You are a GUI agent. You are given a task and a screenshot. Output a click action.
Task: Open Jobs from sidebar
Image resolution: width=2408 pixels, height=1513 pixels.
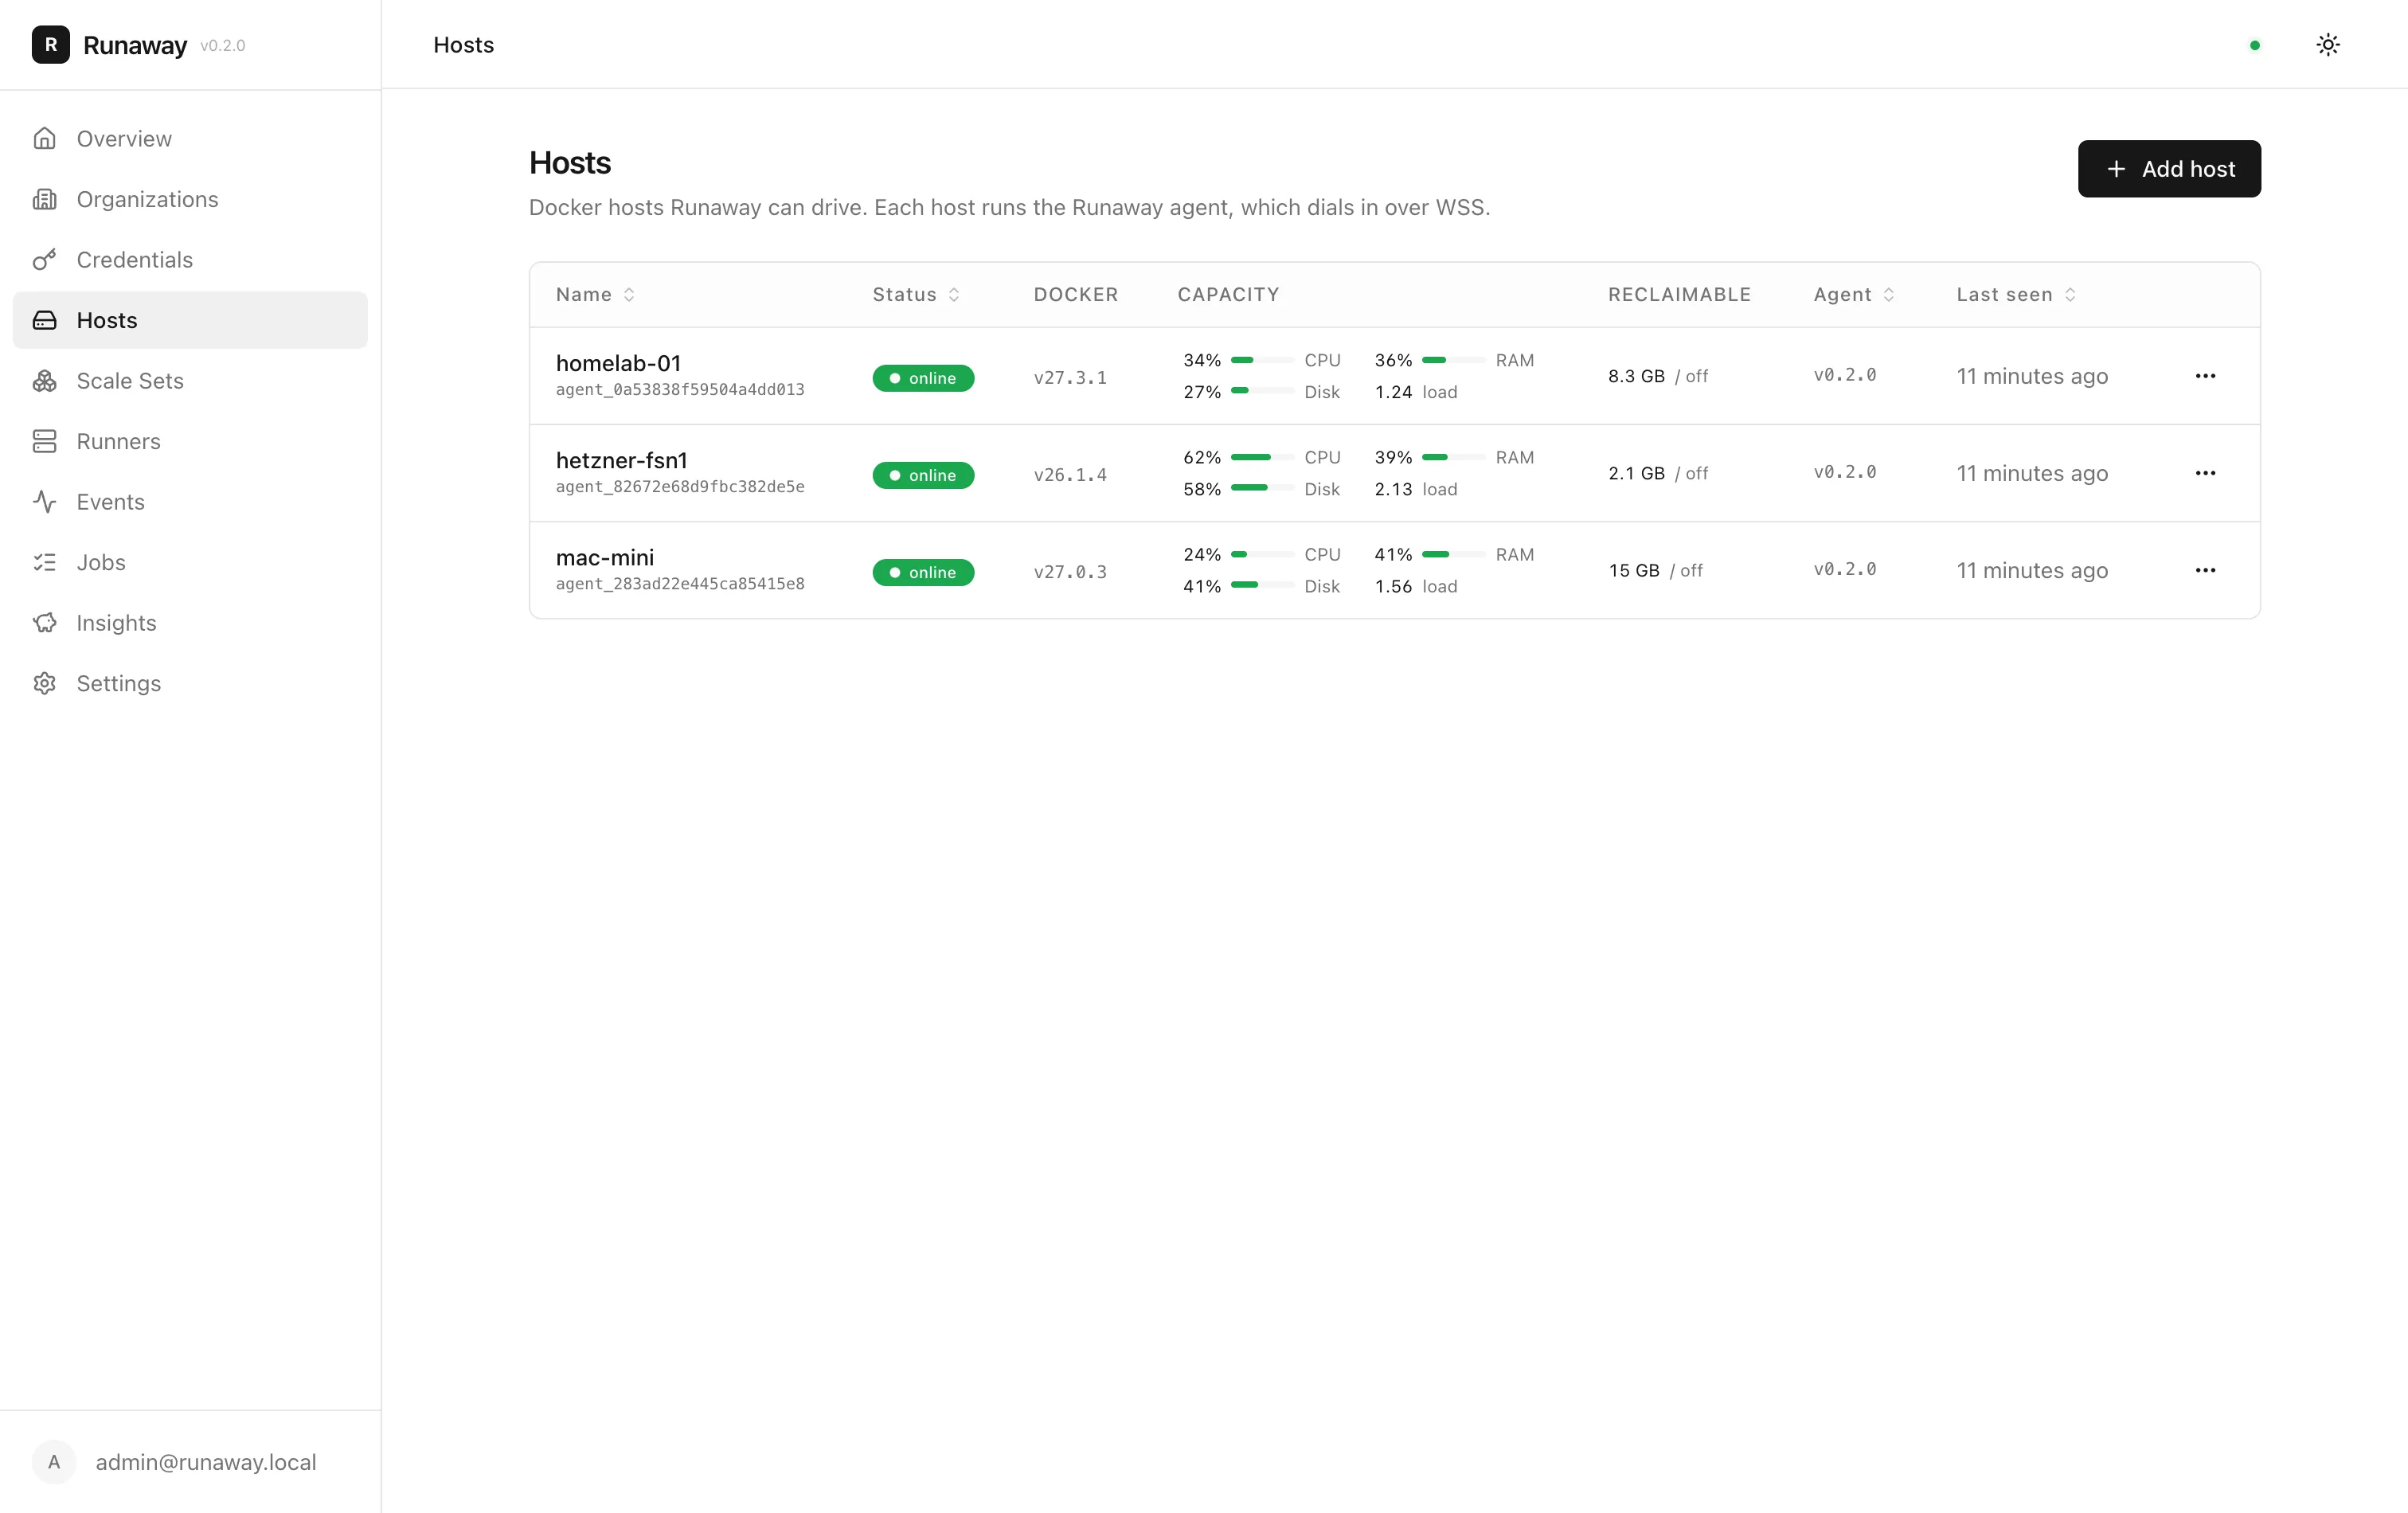coord(190,562)
